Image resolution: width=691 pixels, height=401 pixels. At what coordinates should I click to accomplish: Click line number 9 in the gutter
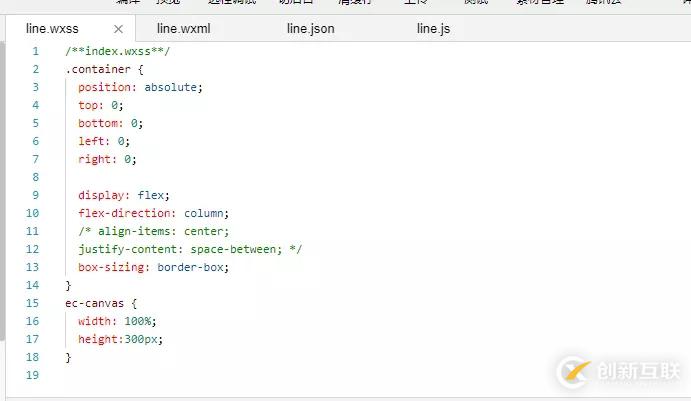click(35, 195)
